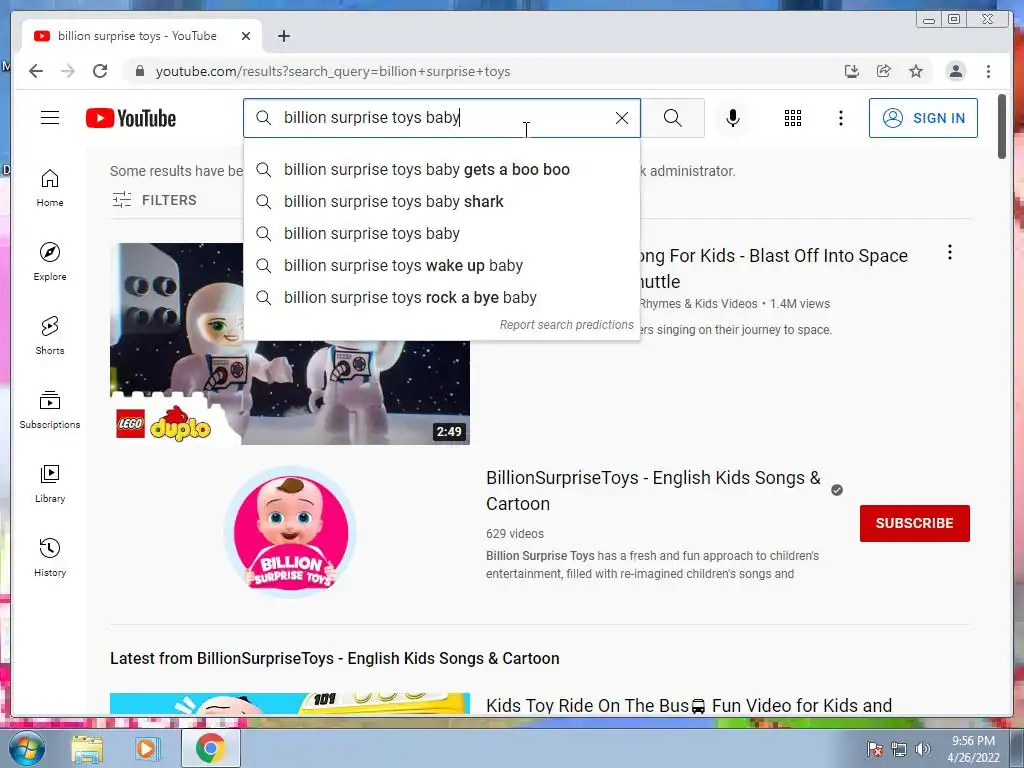1024x768 pixels.
Task: Choose the plain suggestion 'billion surprise toys baby'
Action: (441, 234)
